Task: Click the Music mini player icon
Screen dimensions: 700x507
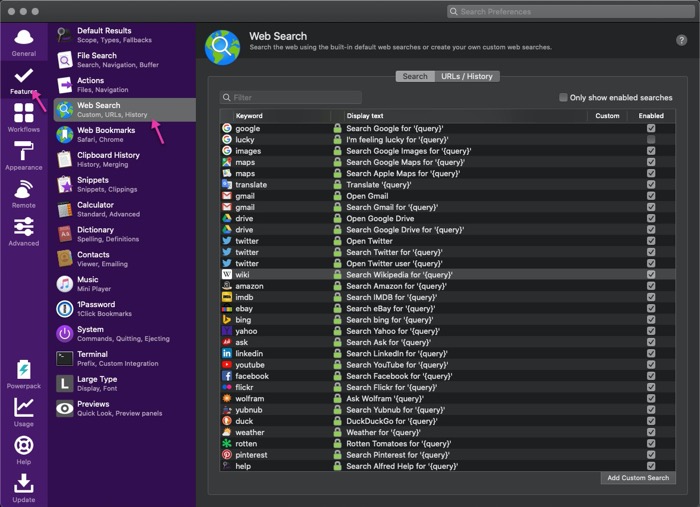Action: coord(65,284)
